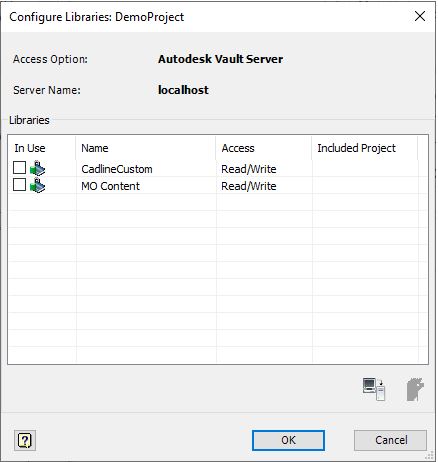Screen dimensions: 438x462
Task: Close the Configure Libraries dialog
Action: [420, 16]
